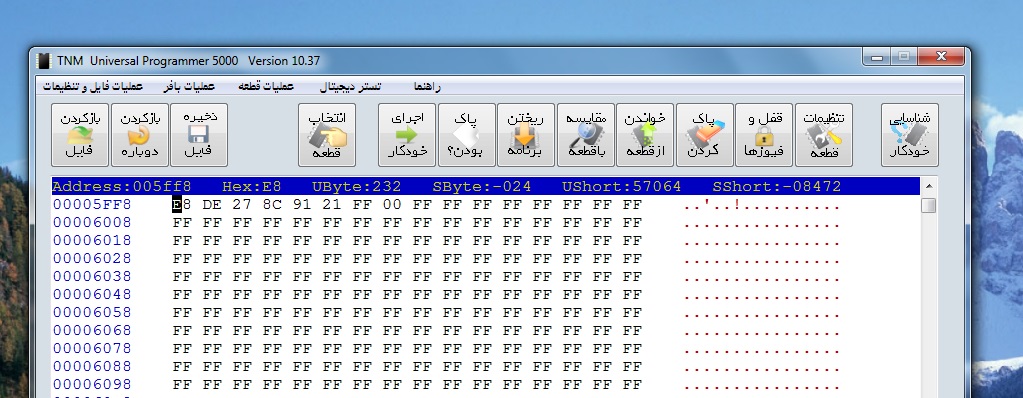Open Select Device (انتخاب قطعه) chip icon
The width and height of the screenshot is (1023, 398).
tap(327, 135)
